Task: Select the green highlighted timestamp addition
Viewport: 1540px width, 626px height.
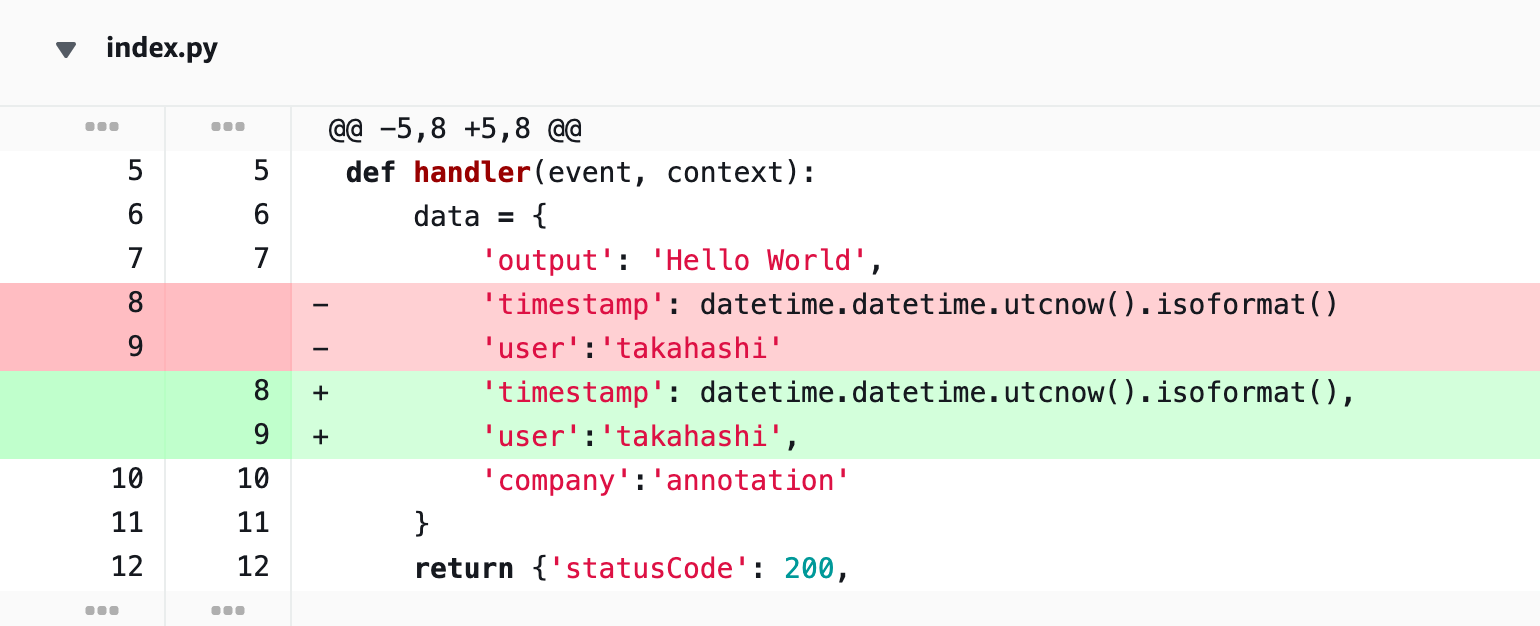Action: [900, 391]
